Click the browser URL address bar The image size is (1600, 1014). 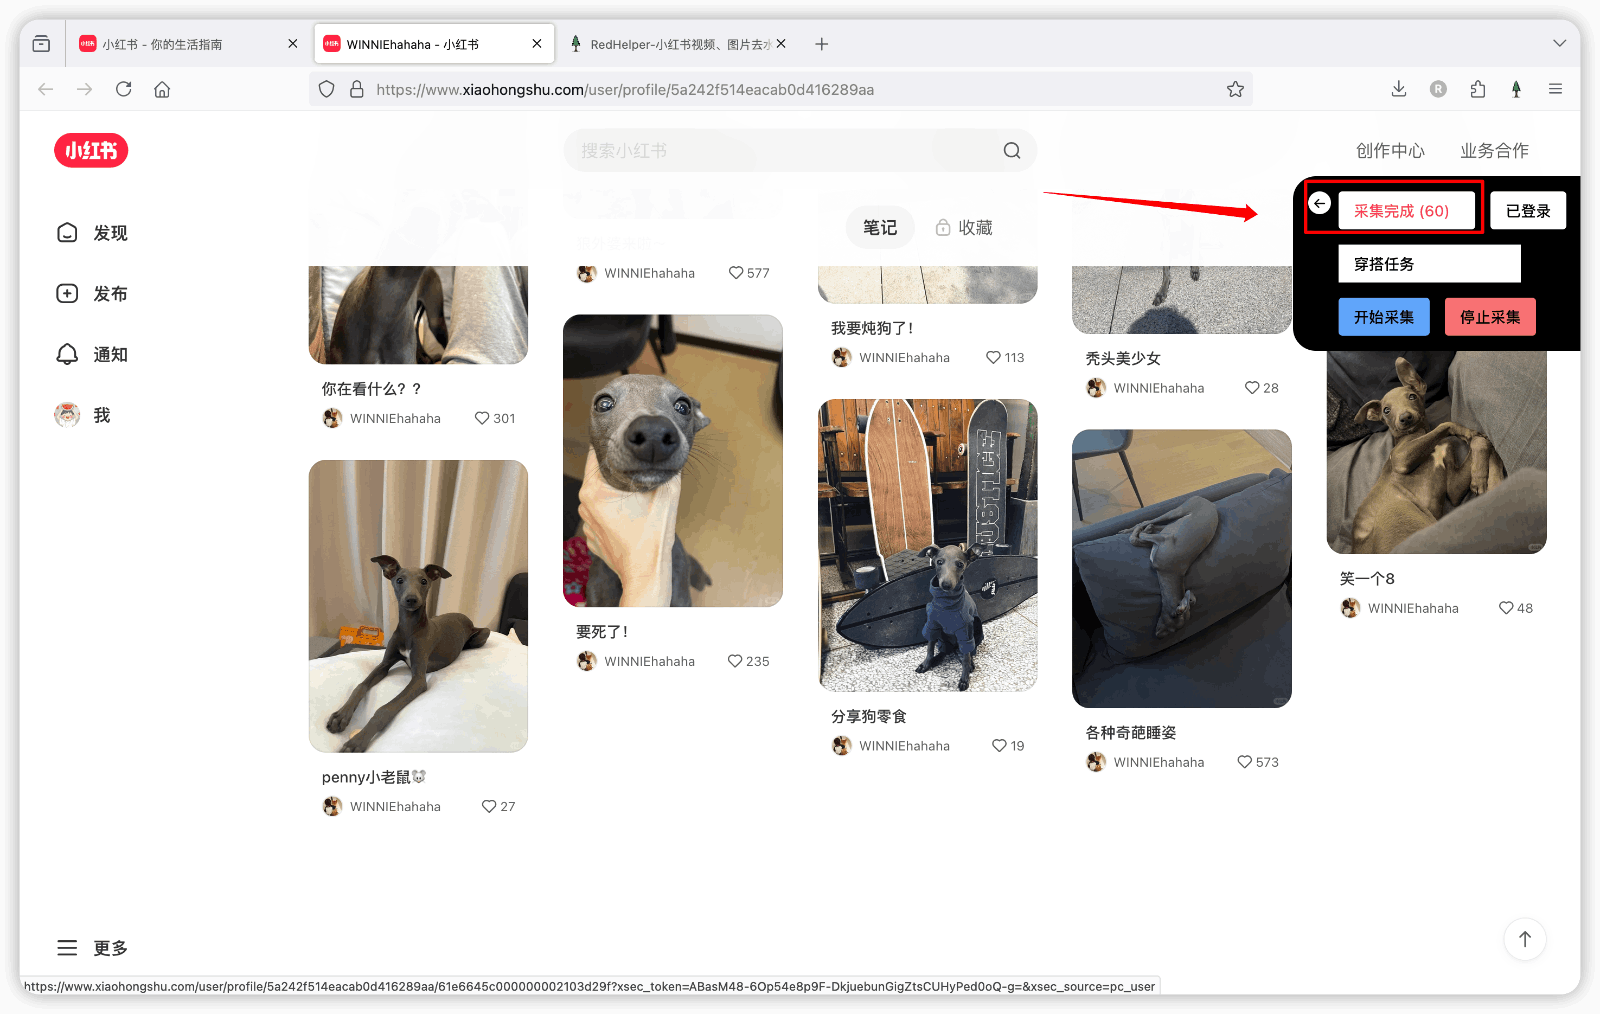pos(780,89)
